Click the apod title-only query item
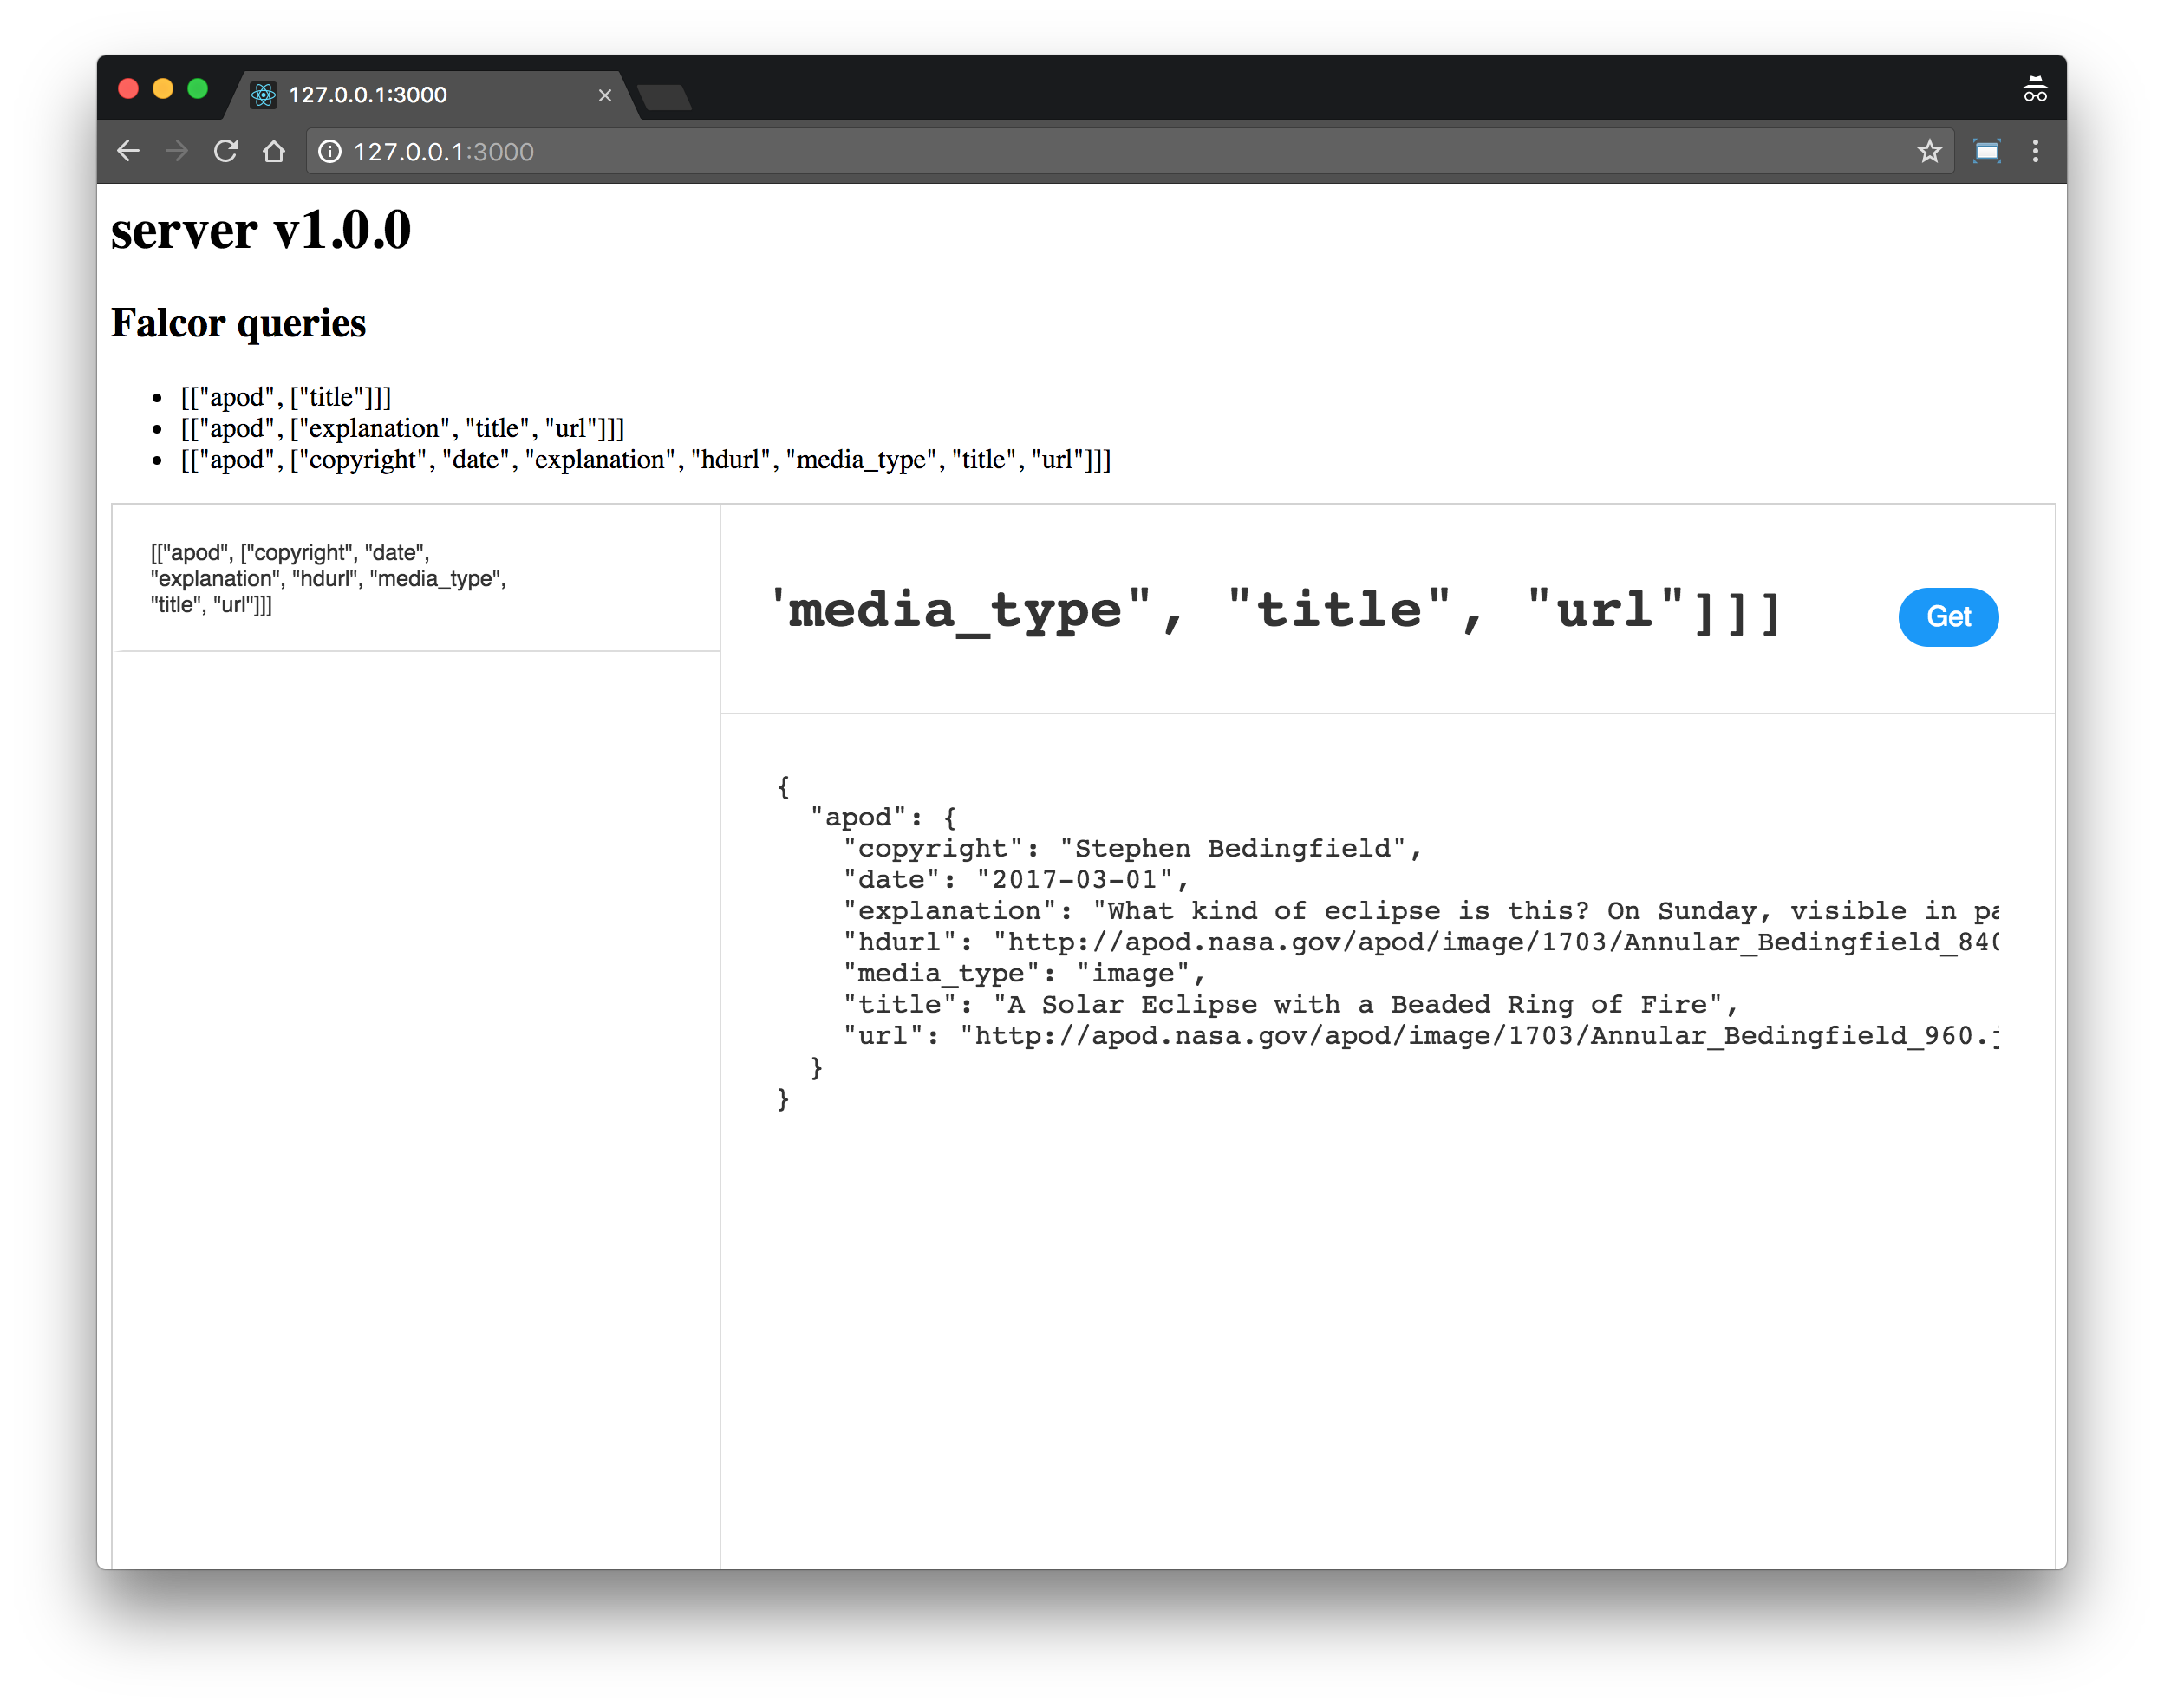The height and width of the screenshot is (1708, 2164). tap(286, 397)
